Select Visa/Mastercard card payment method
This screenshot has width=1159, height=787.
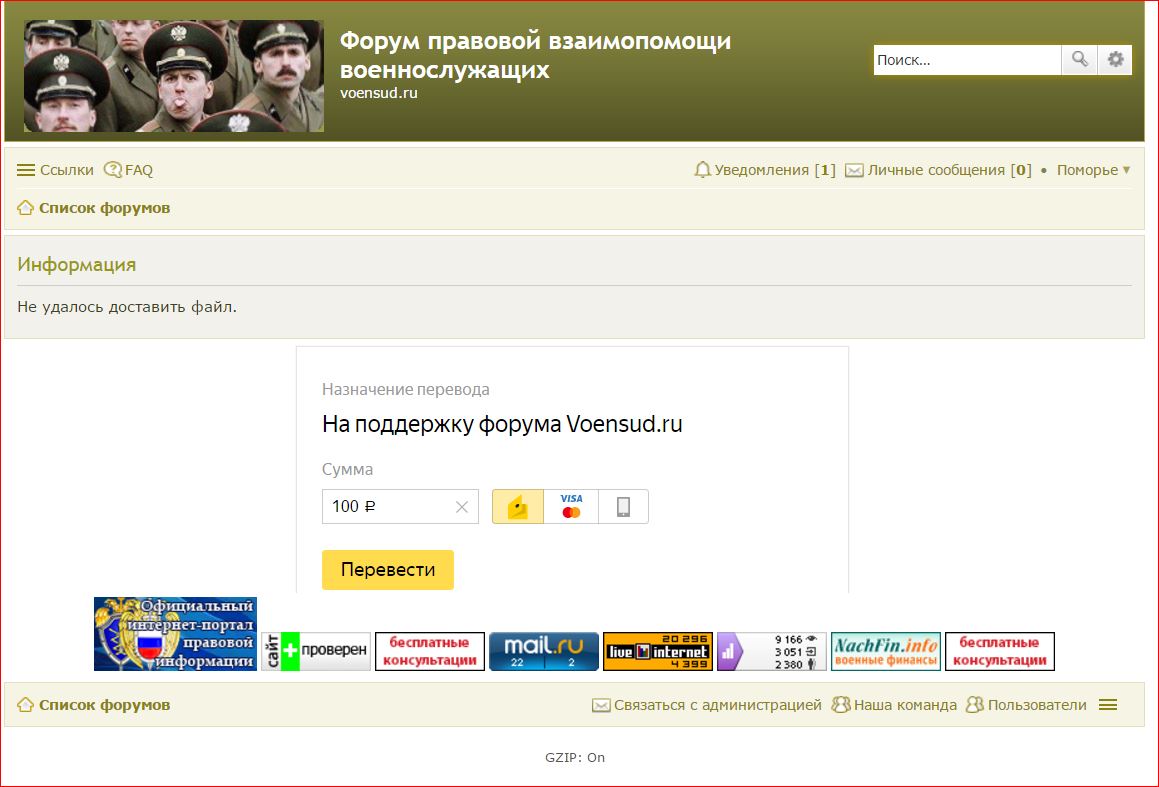[571, 507]
